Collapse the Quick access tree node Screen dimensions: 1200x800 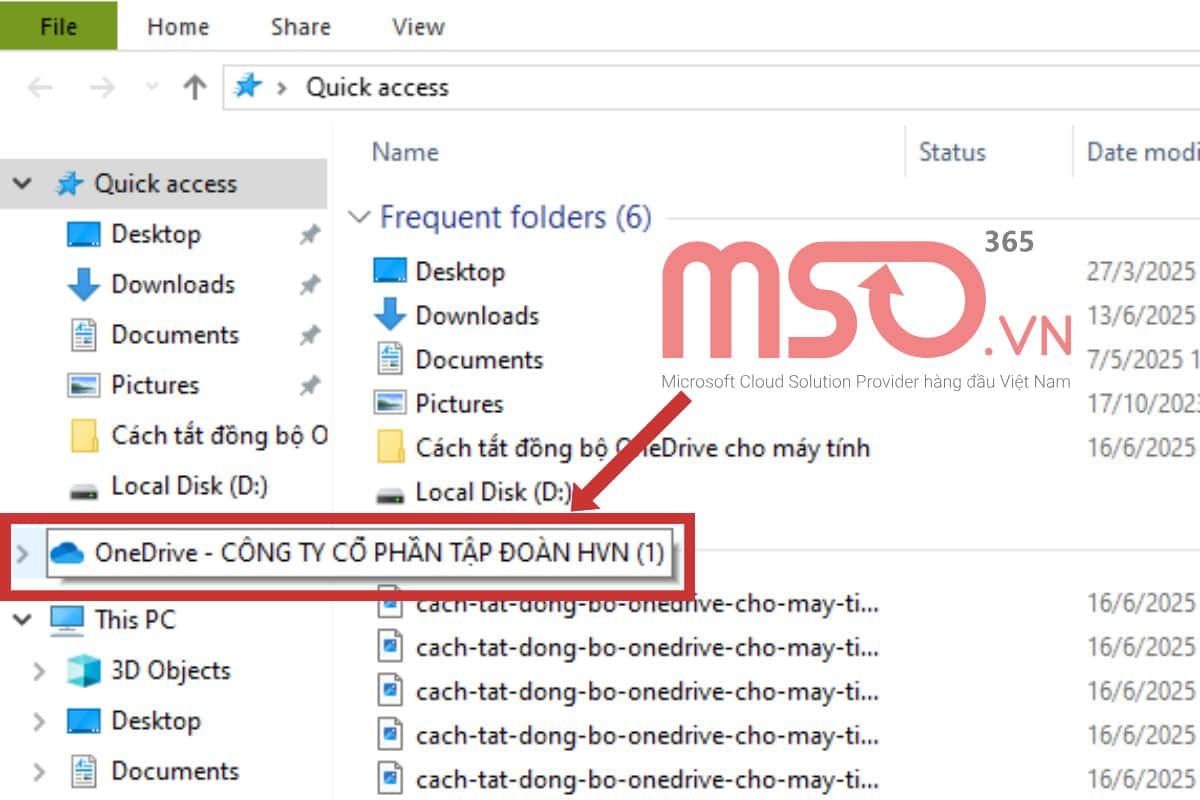pos(23,184)
